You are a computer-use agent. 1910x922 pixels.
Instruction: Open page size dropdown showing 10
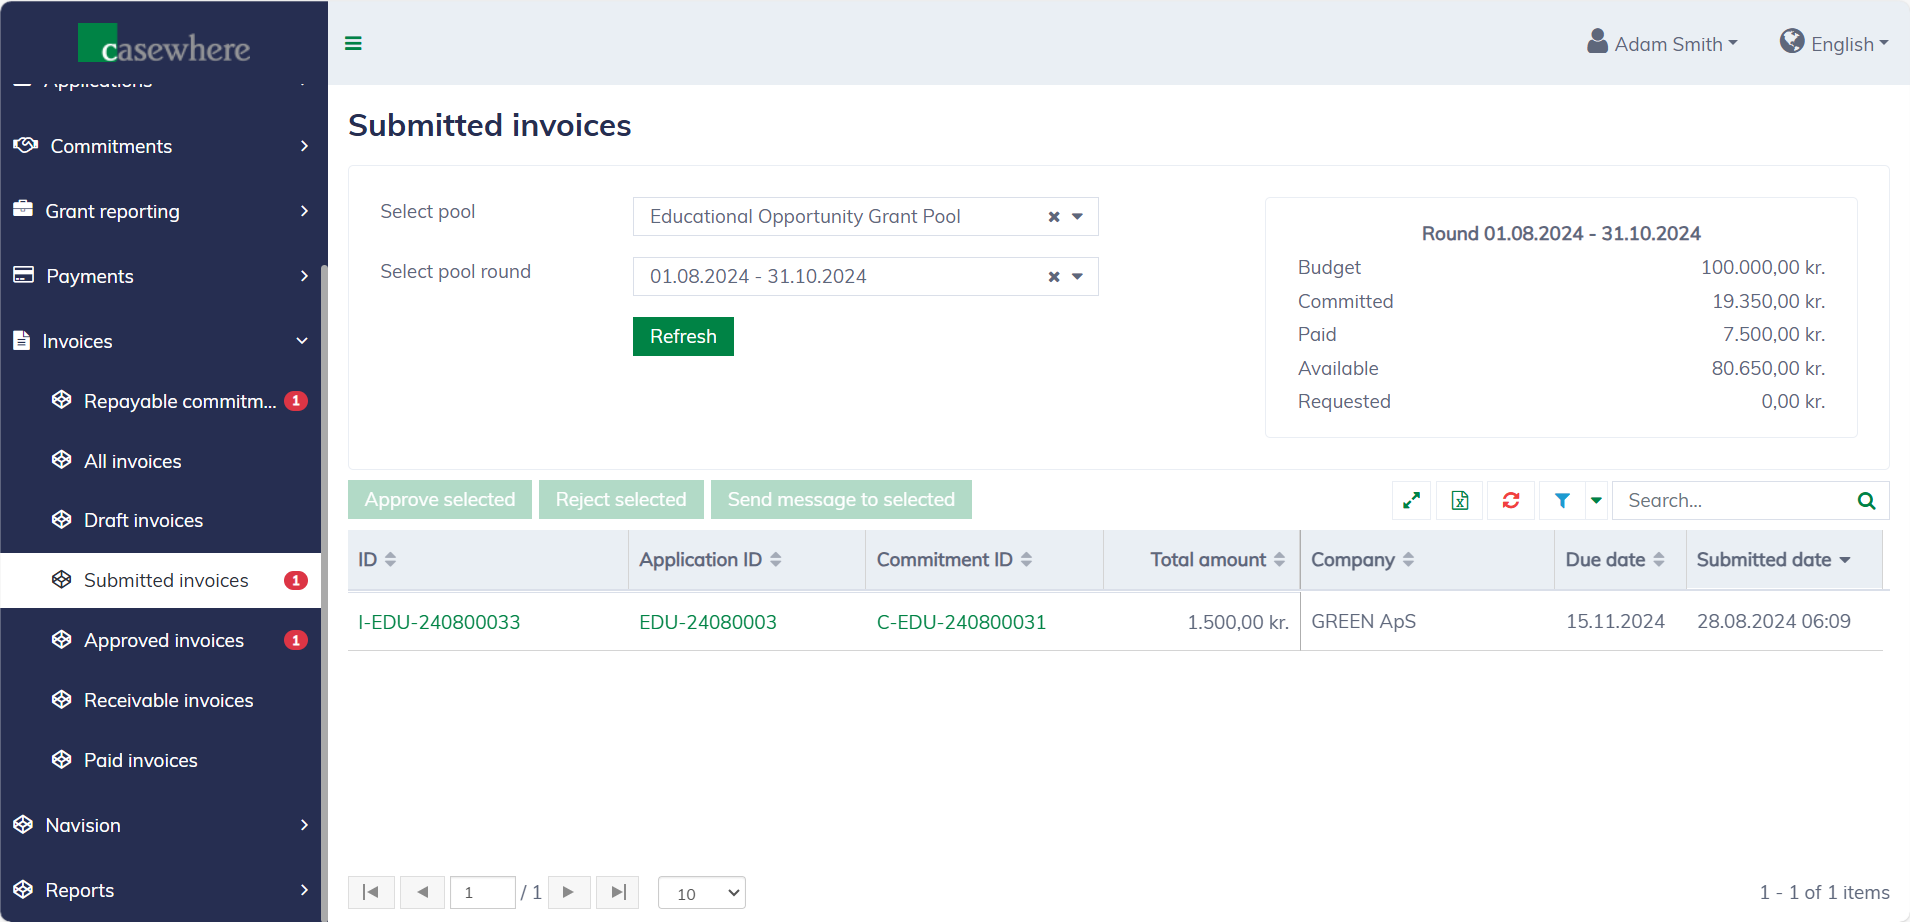[x=702, y=893]
